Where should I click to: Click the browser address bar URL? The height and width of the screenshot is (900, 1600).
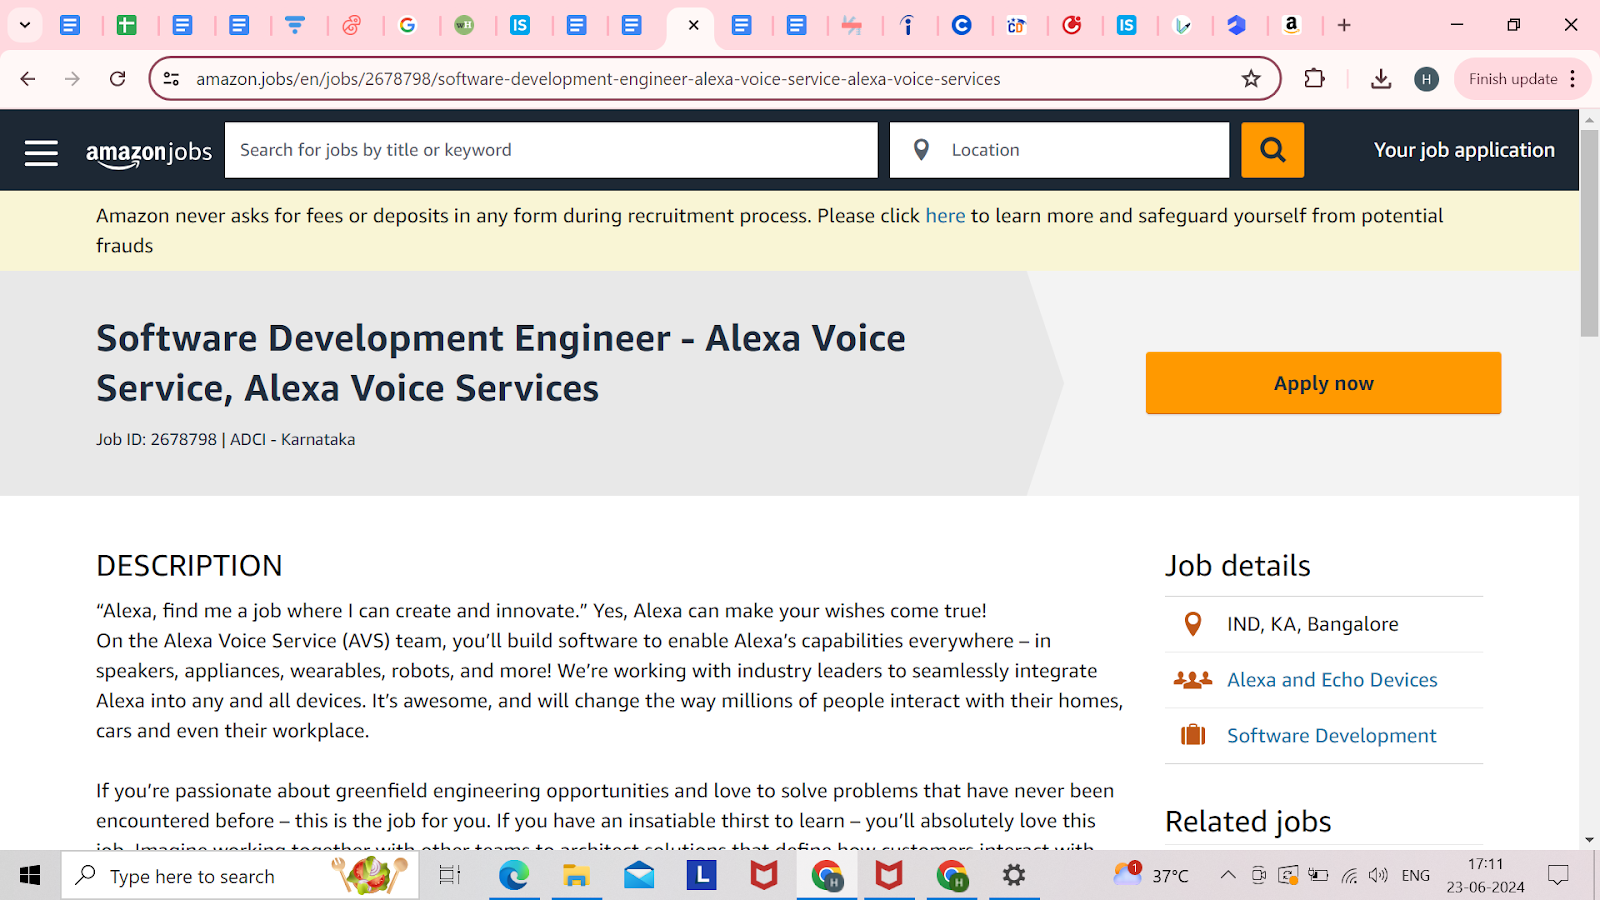pyautogui.click(x=598, y=79)
